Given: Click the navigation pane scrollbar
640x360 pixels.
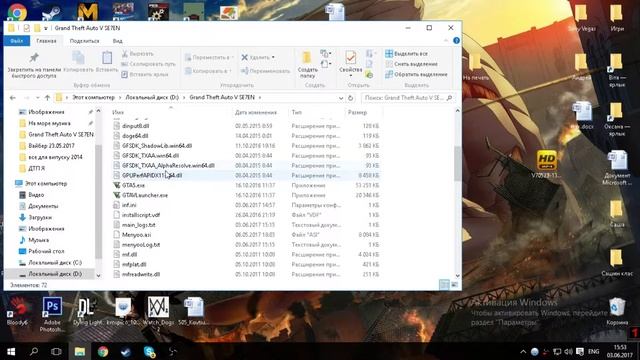Looking at the screenshot, I should (x=98, y=202).
